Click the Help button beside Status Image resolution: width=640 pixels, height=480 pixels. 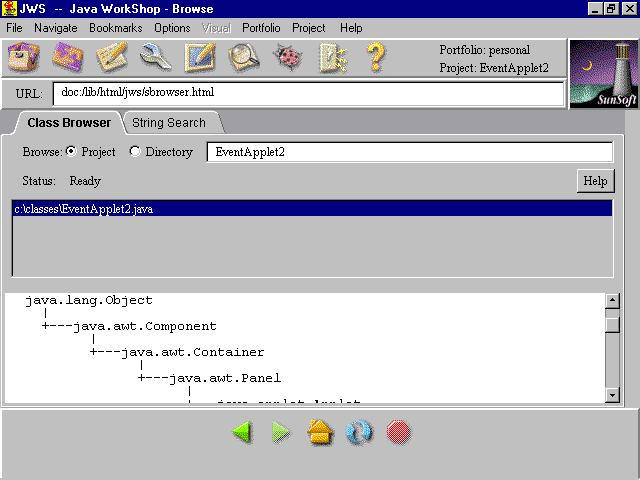[x=595, y=181]
